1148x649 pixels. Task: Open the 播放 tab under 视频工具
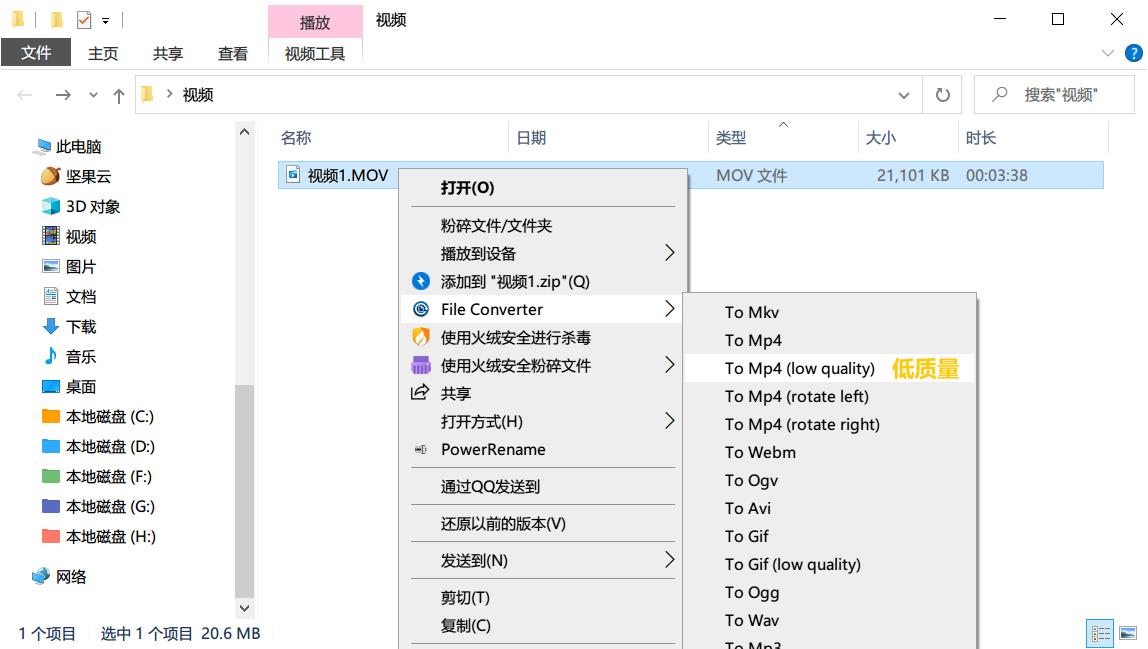click(314, 19)
